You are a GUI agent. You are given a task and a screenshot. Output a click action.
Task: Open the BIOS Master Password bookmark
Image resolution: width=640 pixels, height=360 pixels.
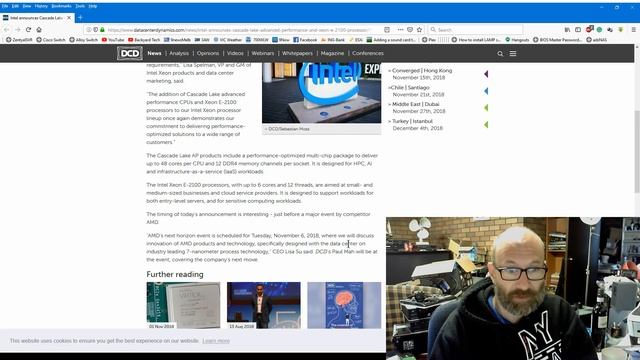coord(558,40)
